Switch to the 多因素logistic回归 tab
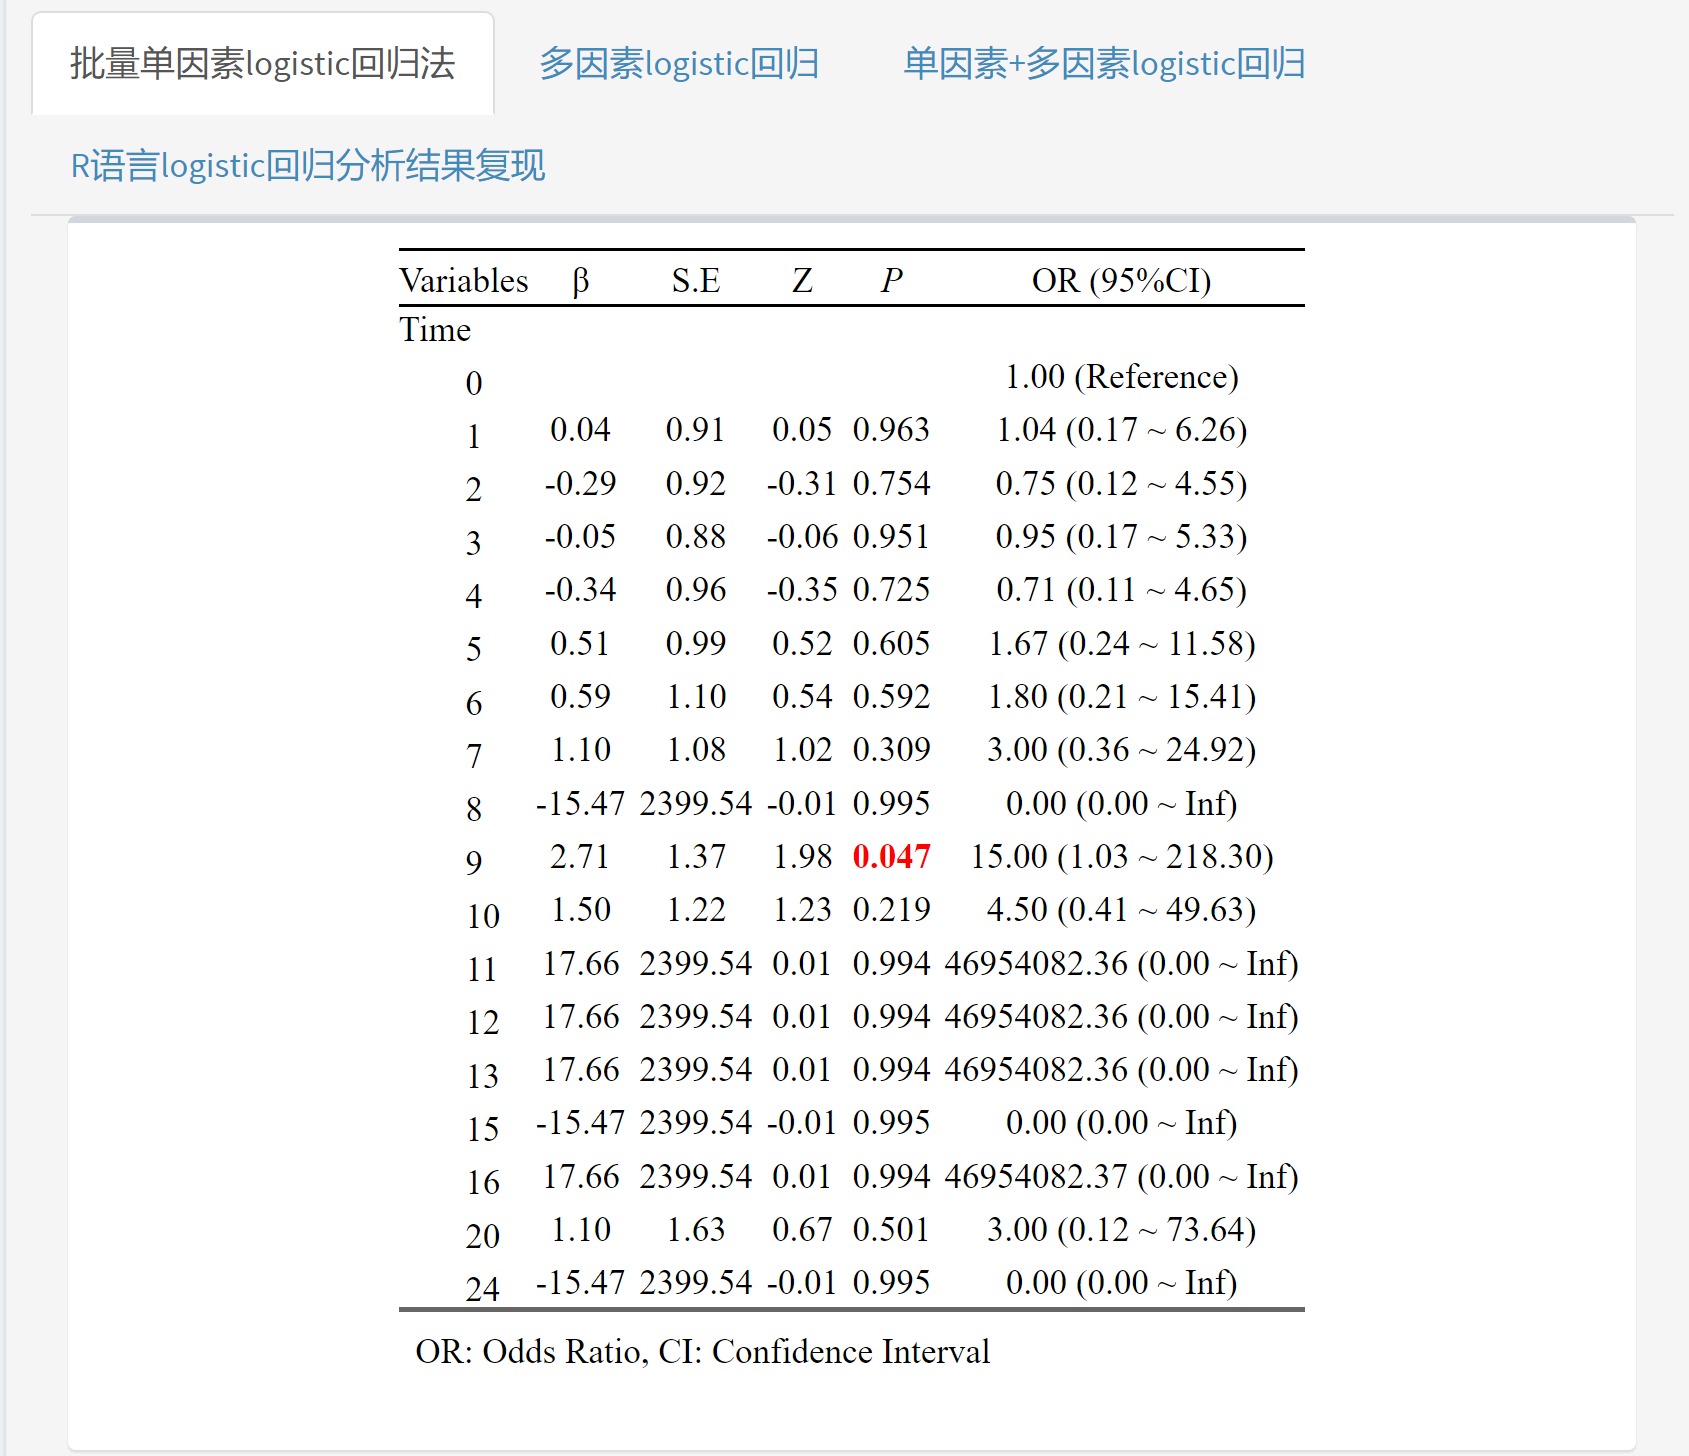The width and height of the screenshot is (1689, 1456). [x=679, y=64]
